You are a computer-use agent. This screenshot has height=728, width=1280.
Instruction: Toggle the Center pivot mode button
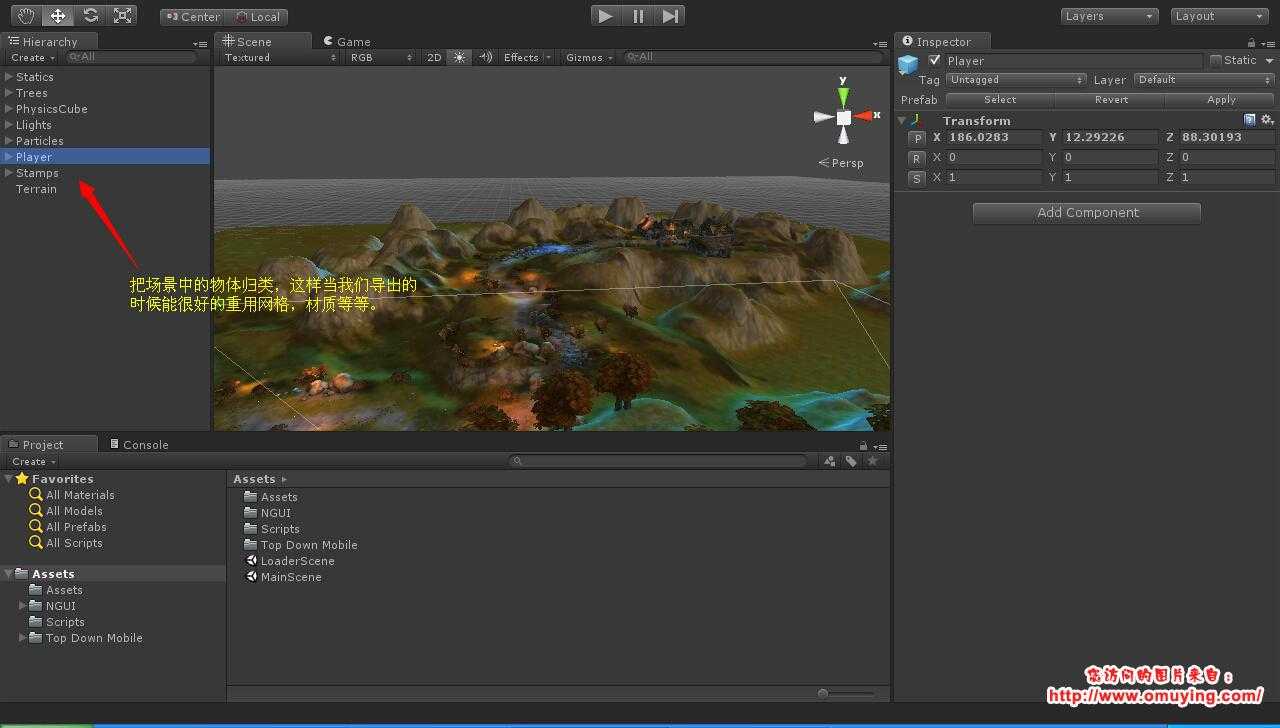[x=193, y=16]
